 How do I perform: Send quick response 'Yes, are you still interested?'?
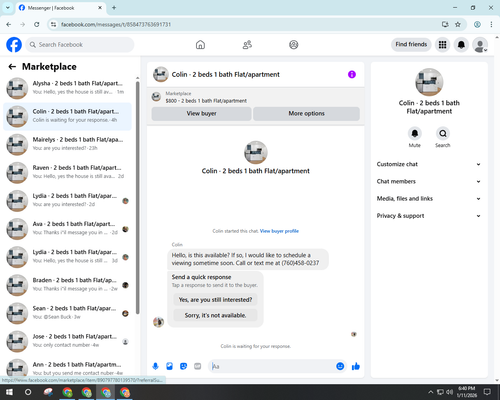coord(215,300)
